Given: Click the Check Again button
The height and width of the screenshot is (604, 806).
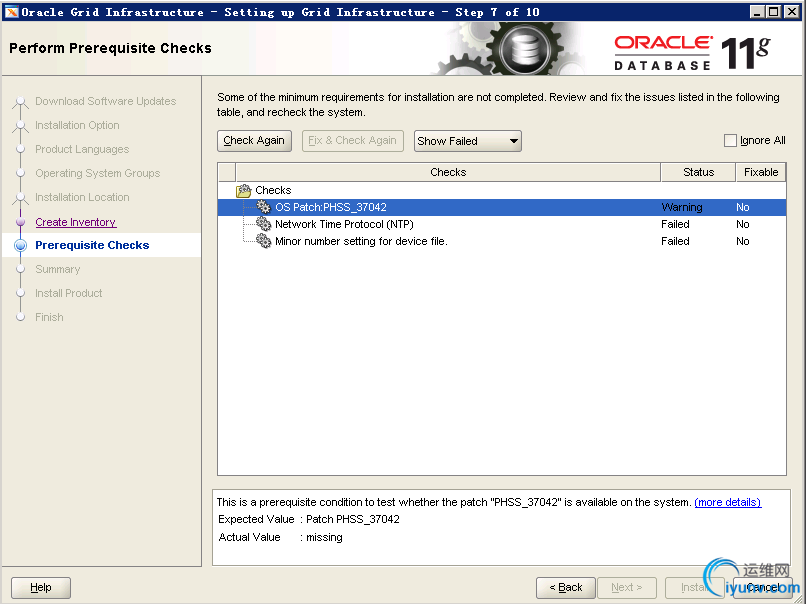Looking at the screenshot, I should click(254, 140).
